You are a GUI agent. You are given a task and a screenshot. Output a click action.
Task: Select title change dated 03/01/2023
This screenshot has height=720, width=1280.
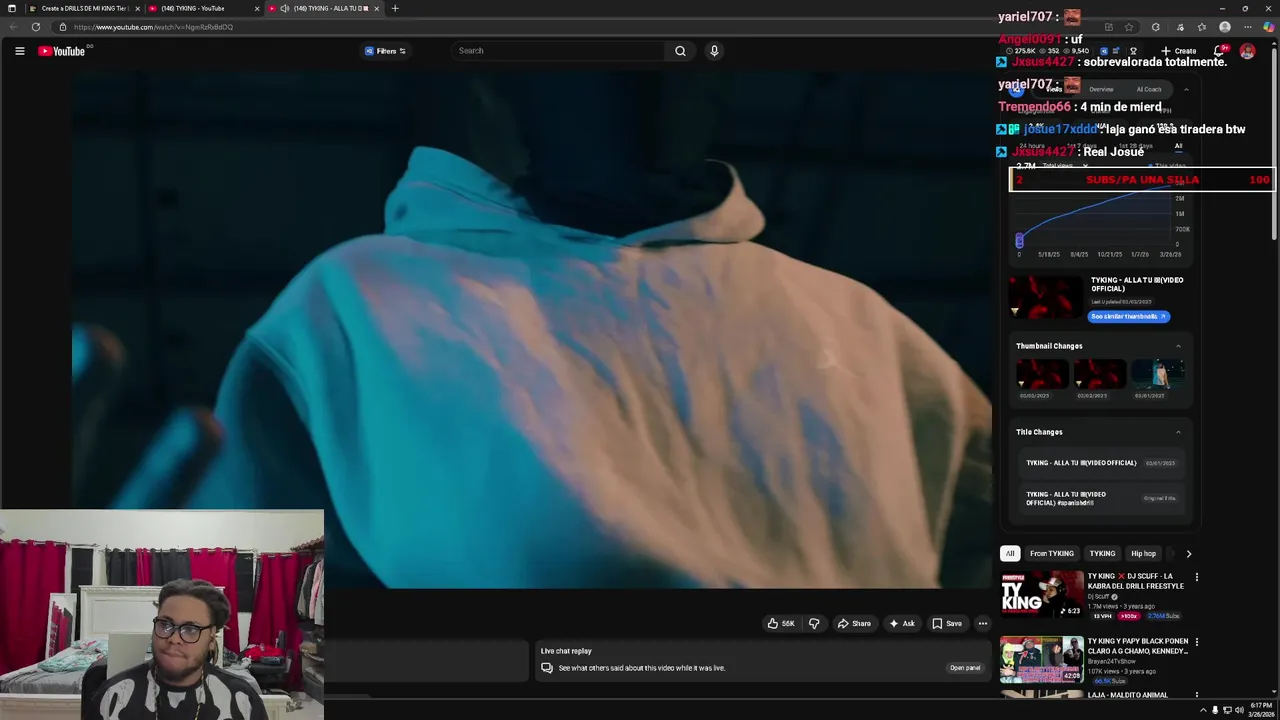[1100, 463]
